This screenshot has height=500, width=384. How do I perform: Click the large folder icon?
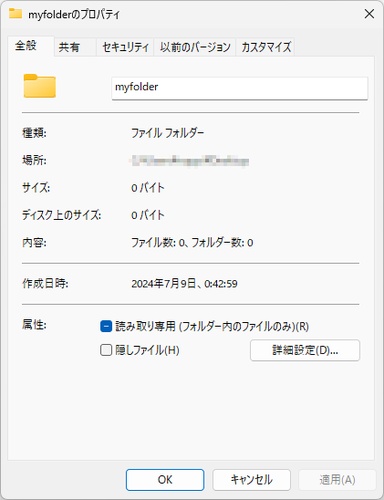coord(40,86)
